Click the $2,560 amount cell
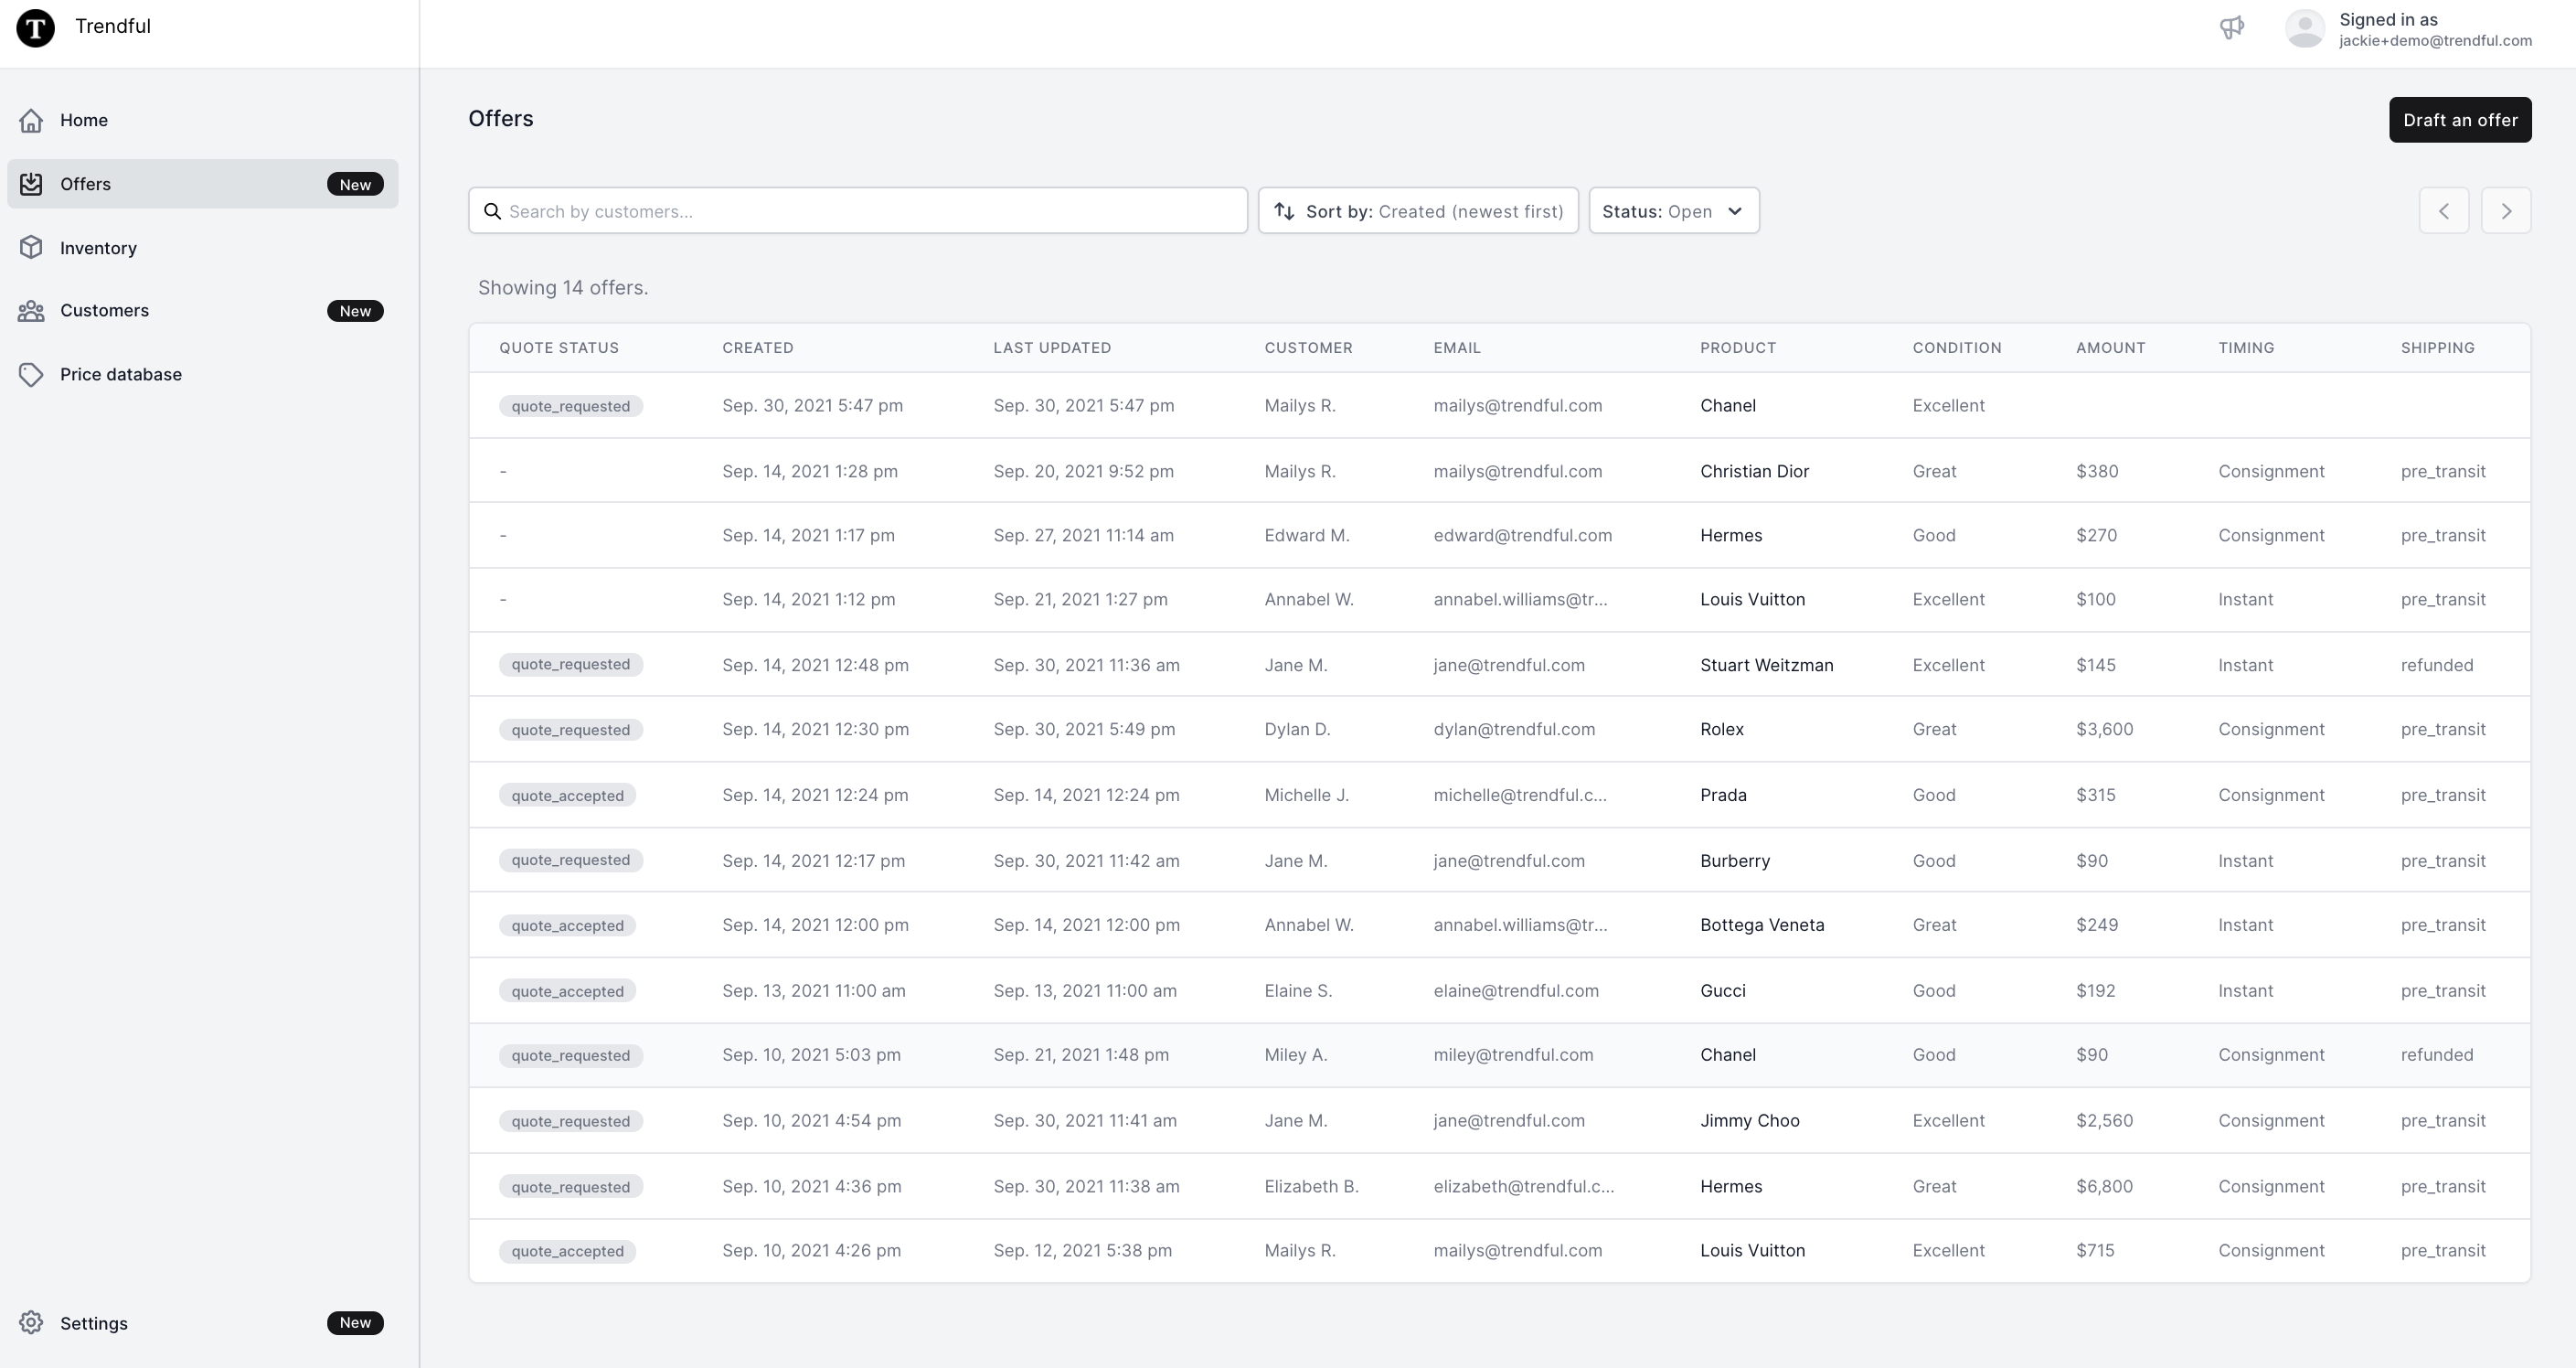This screenshot has height=1368, width=2576. point(2104,1121)
